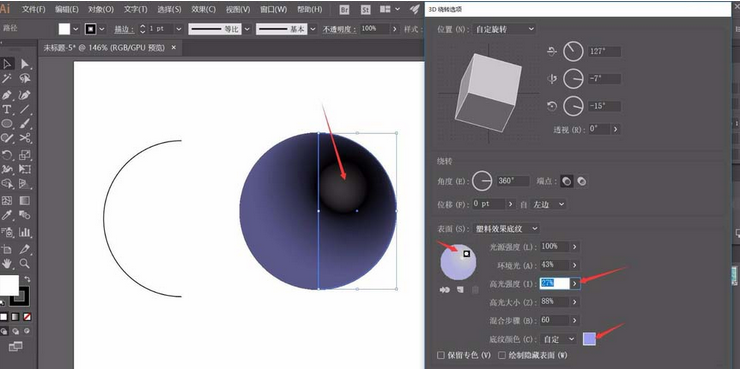The image size is (740, 369).
Task: Select the Pen tool
Action: tap(7, 94)
